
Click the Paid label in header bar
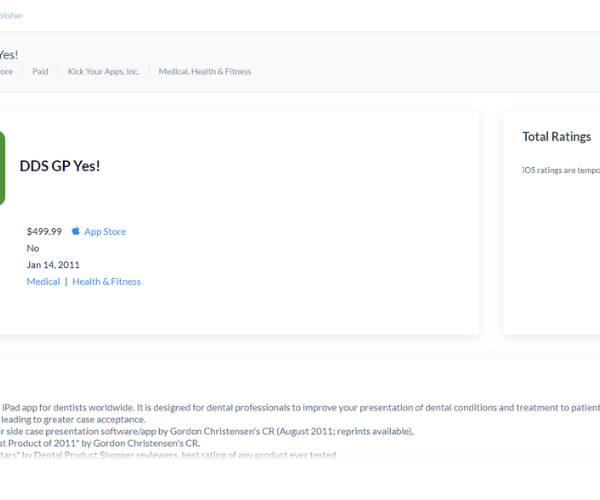tap(40, 72)
